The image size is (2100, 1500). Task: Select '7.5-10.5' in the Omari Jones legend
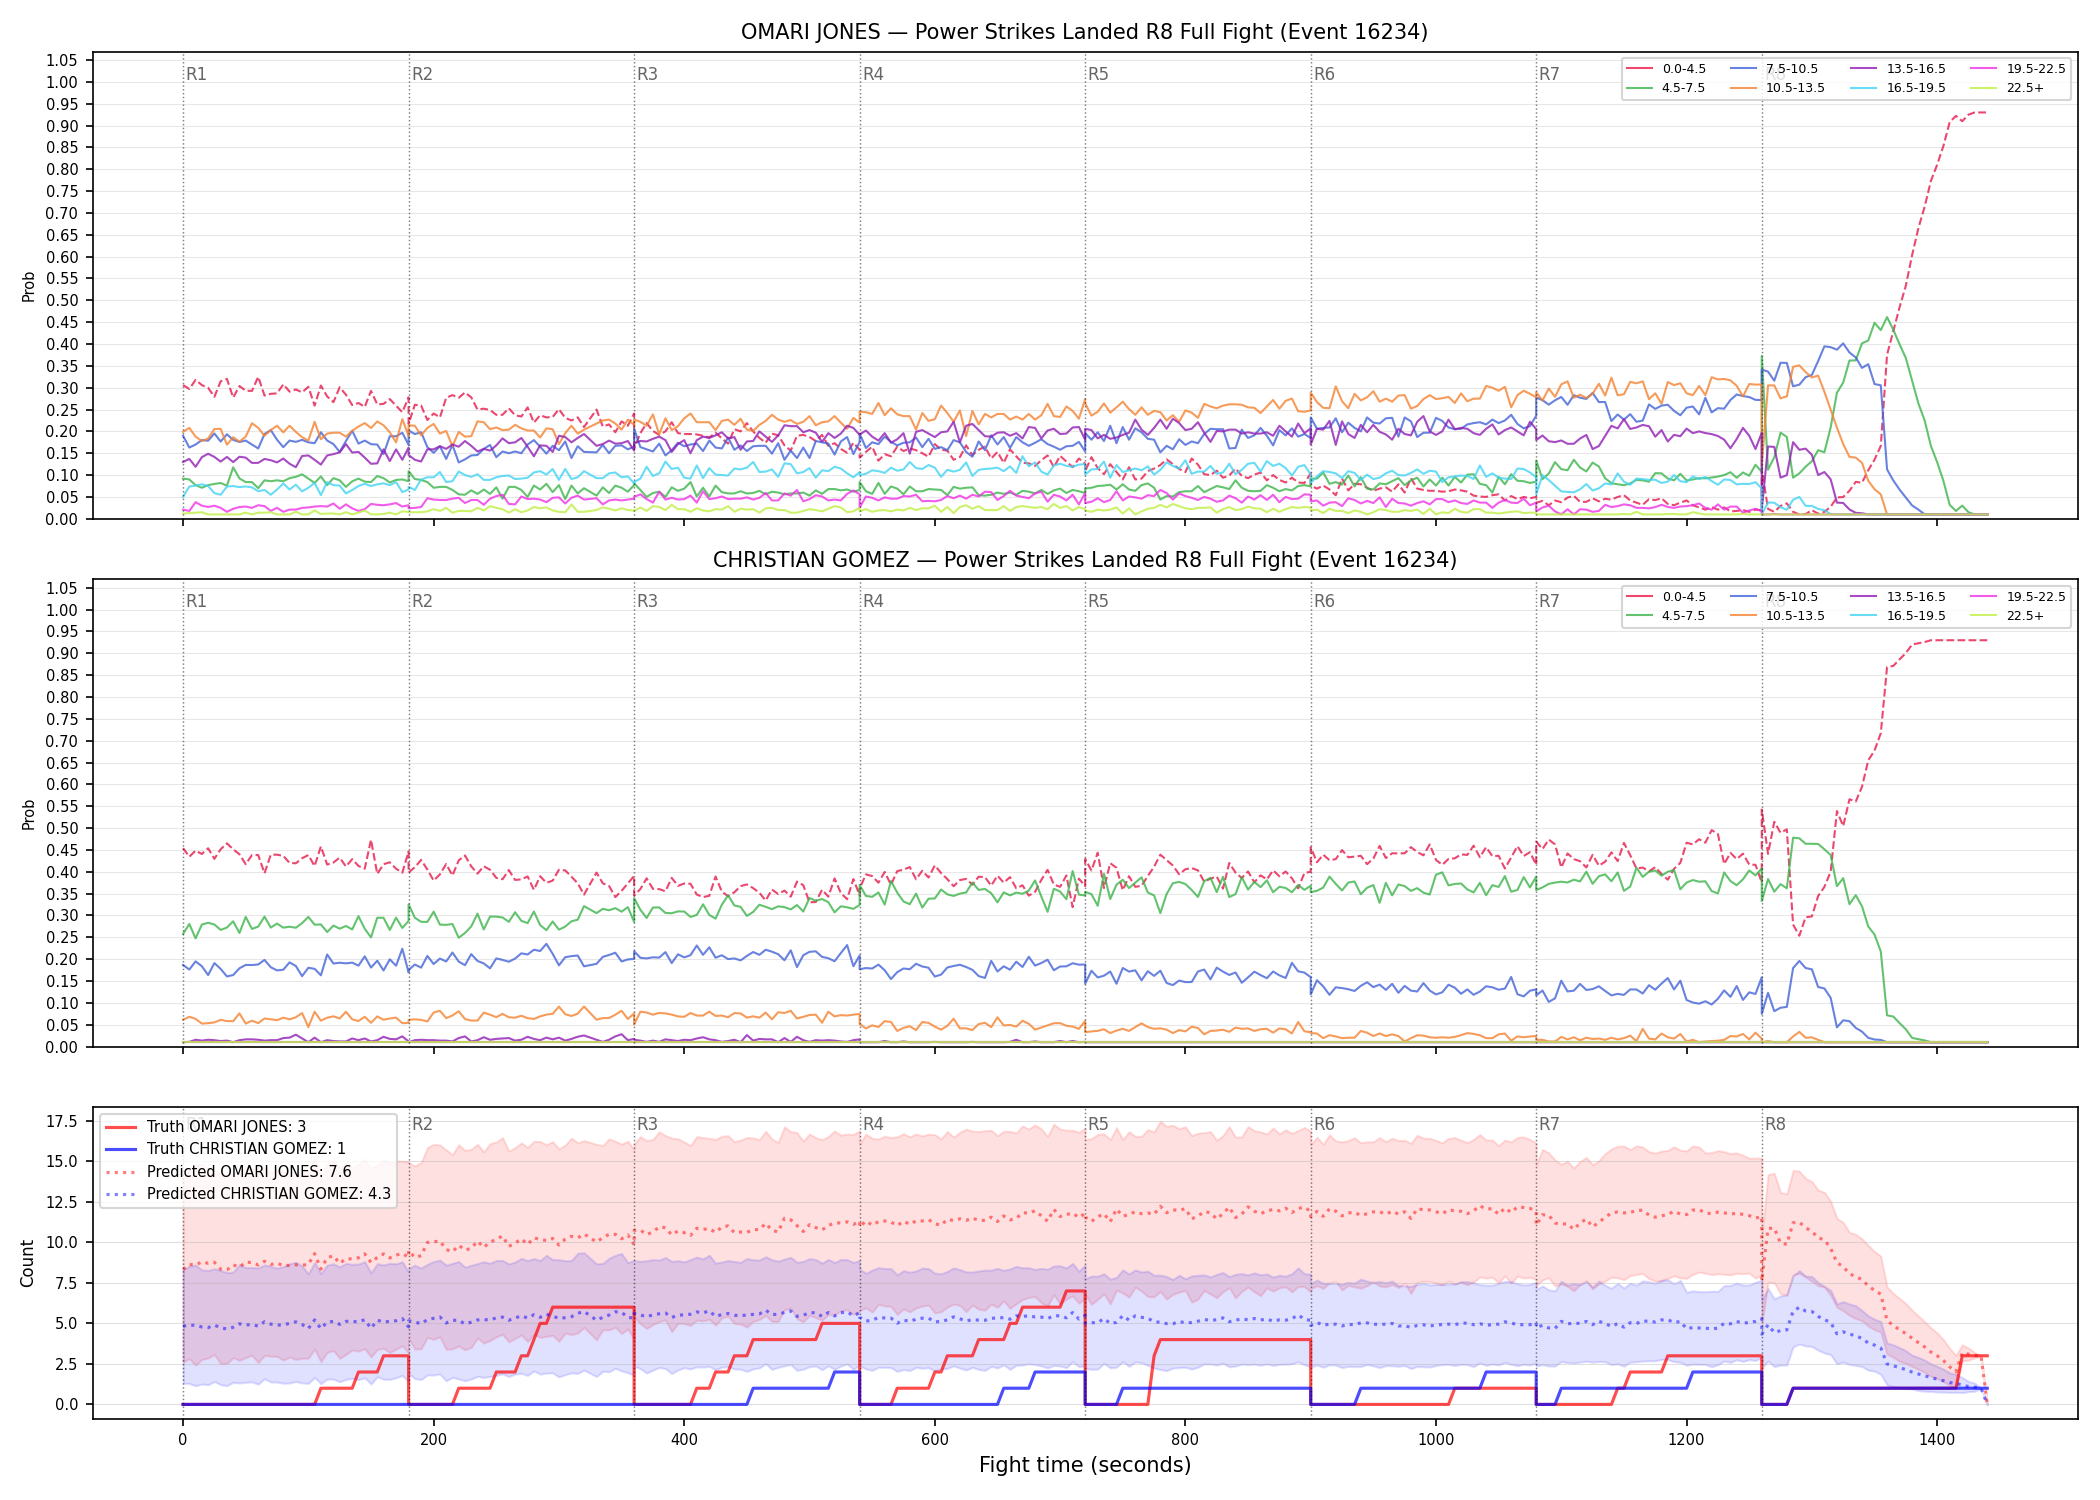(x=1792, y=69)
